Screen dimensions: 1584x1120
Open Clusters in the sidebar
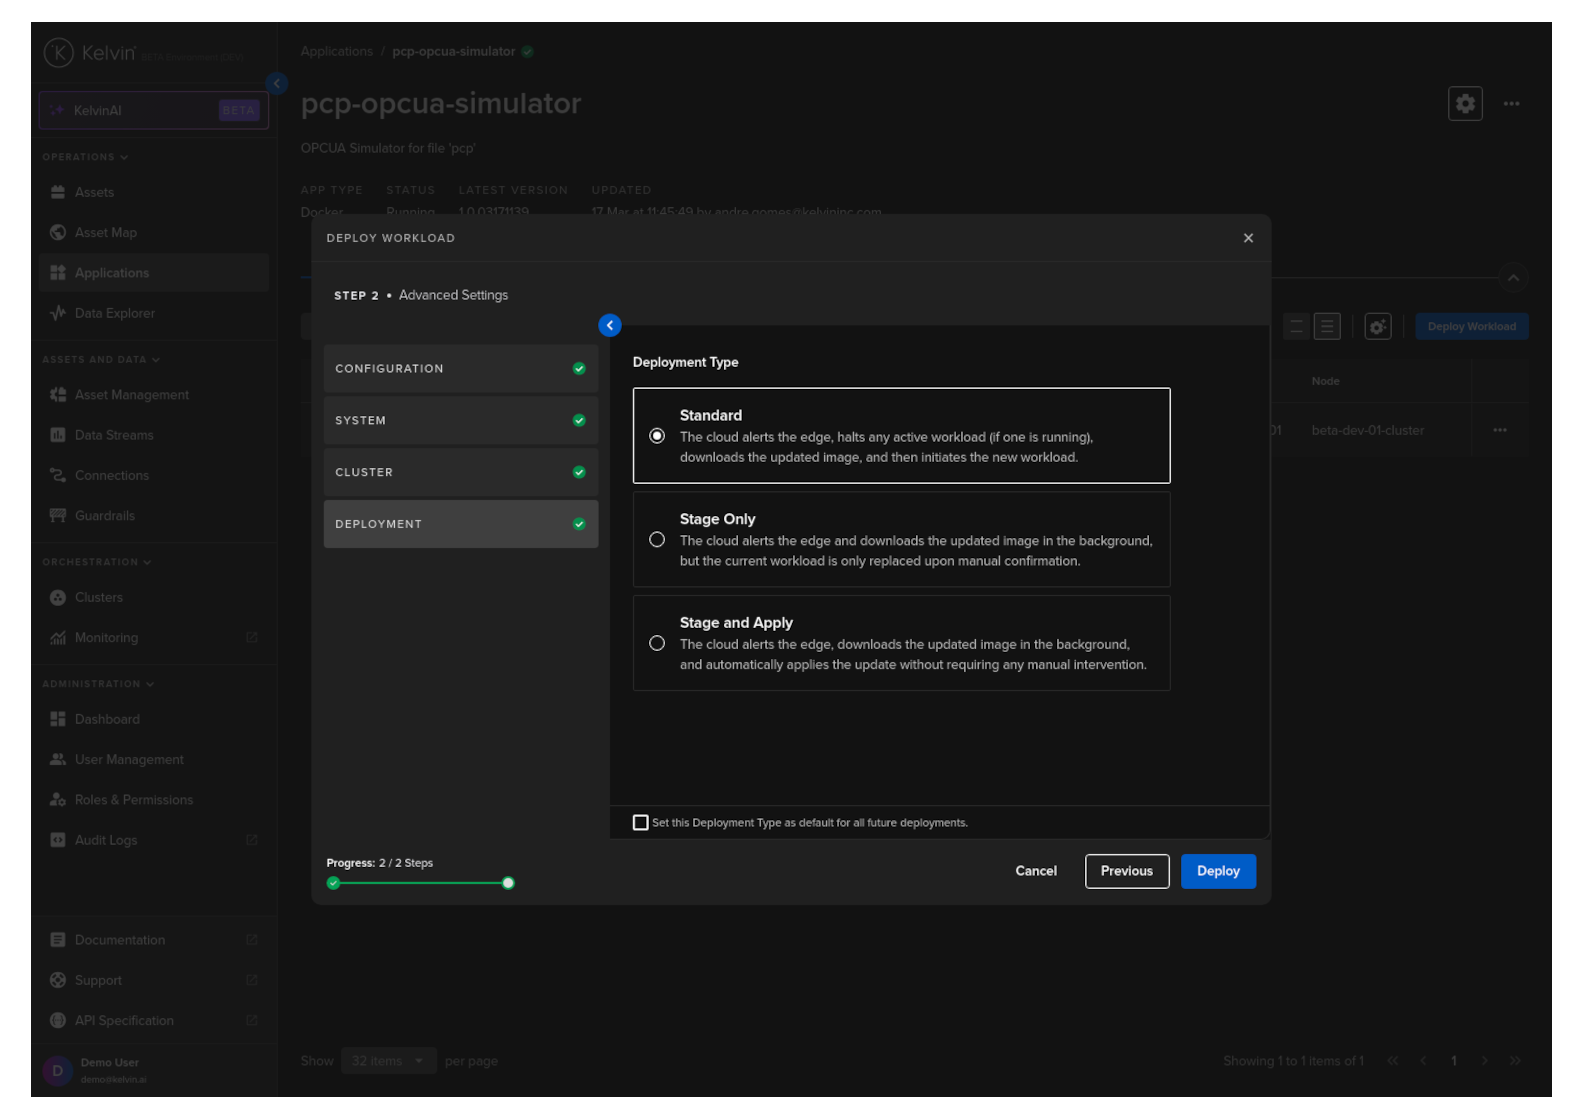[x=98, y=598]
